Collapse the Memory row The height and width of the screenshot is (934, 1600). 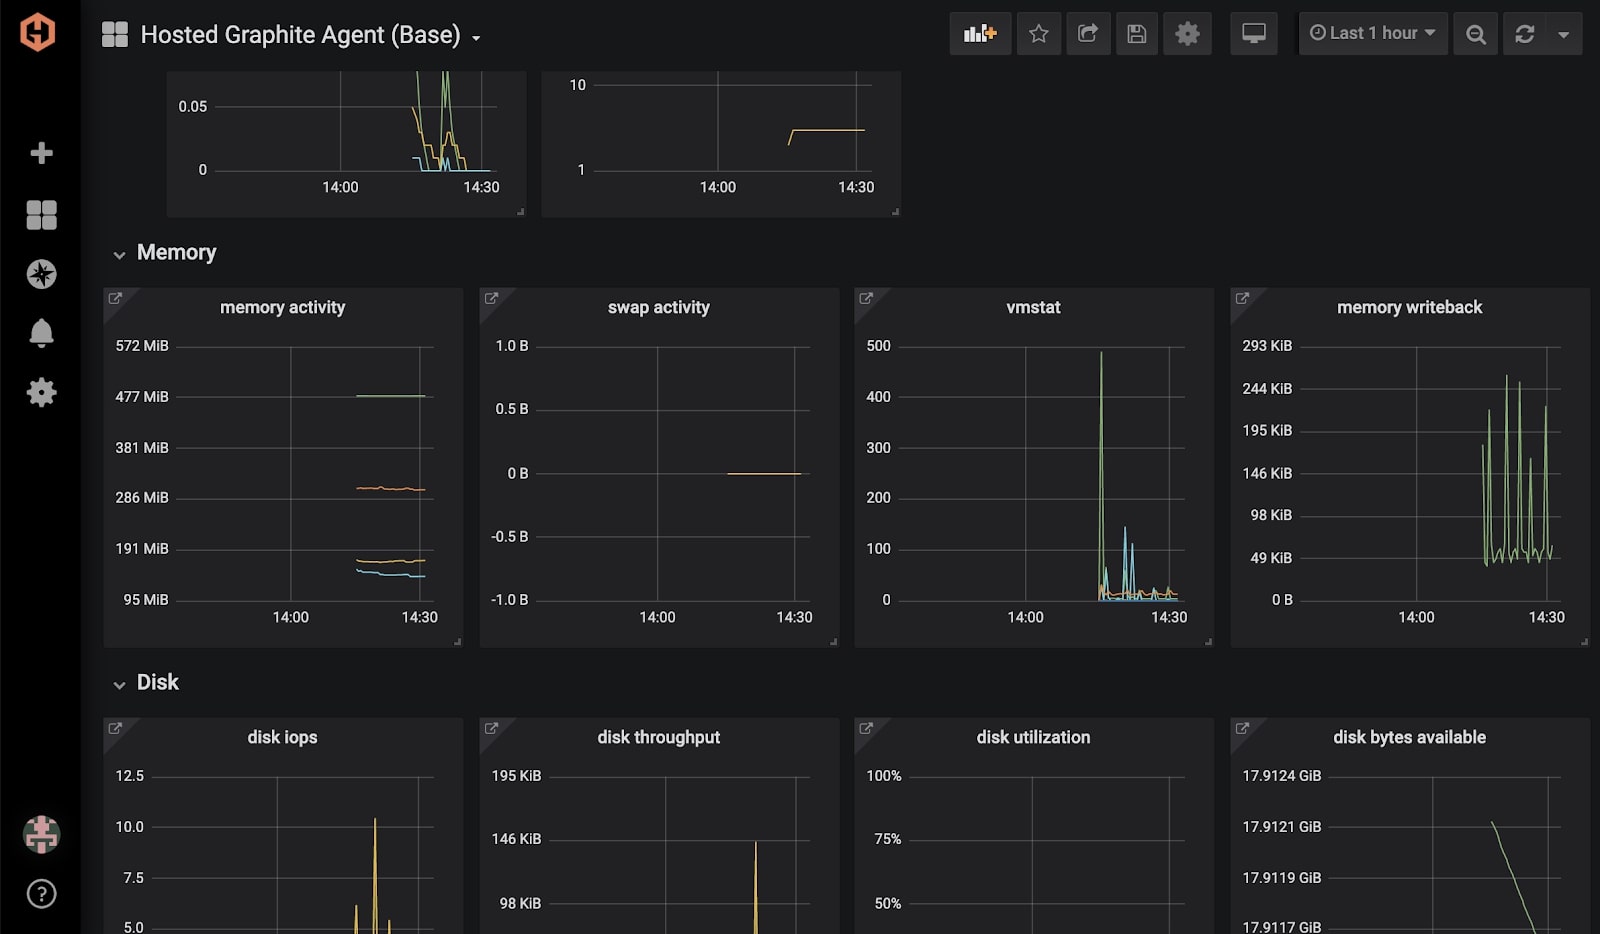[119, 254]
